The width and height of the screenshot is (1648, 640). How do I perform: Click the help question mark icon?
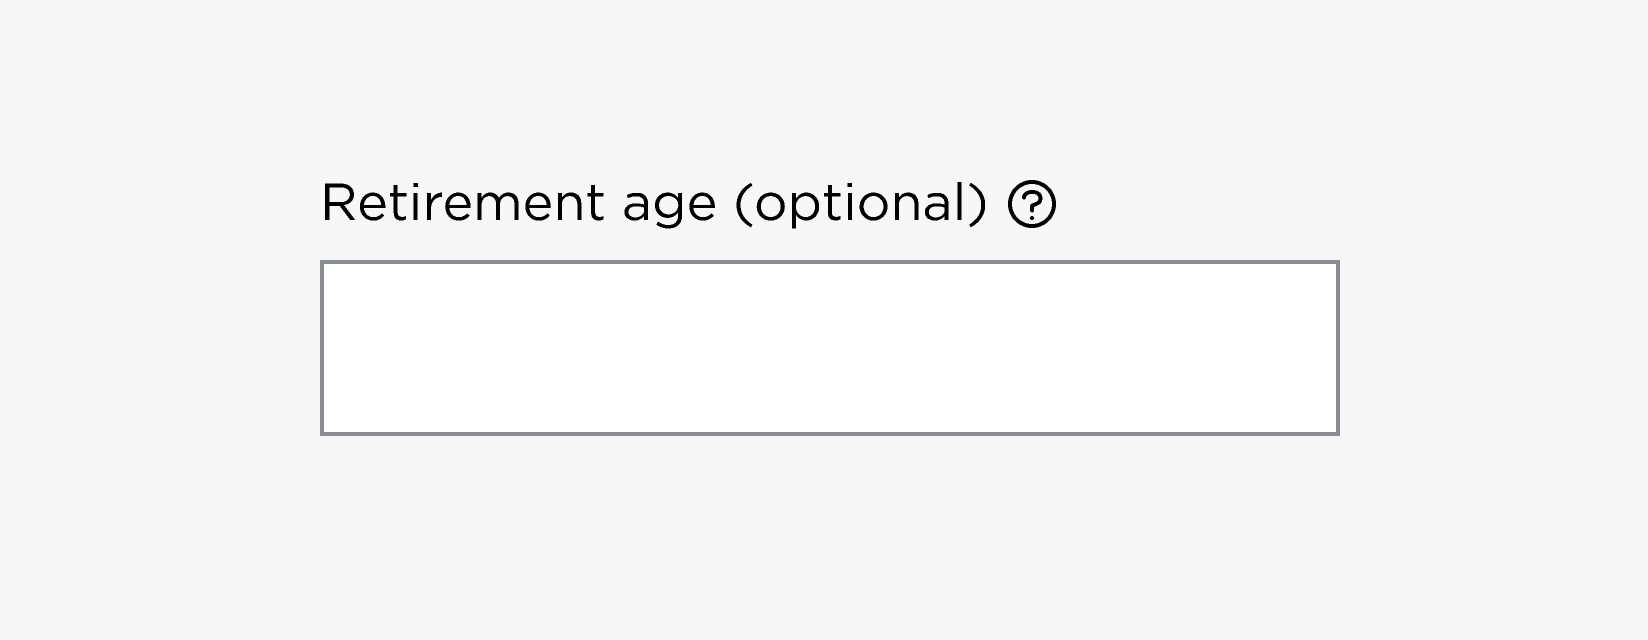tap(1032, 205)
